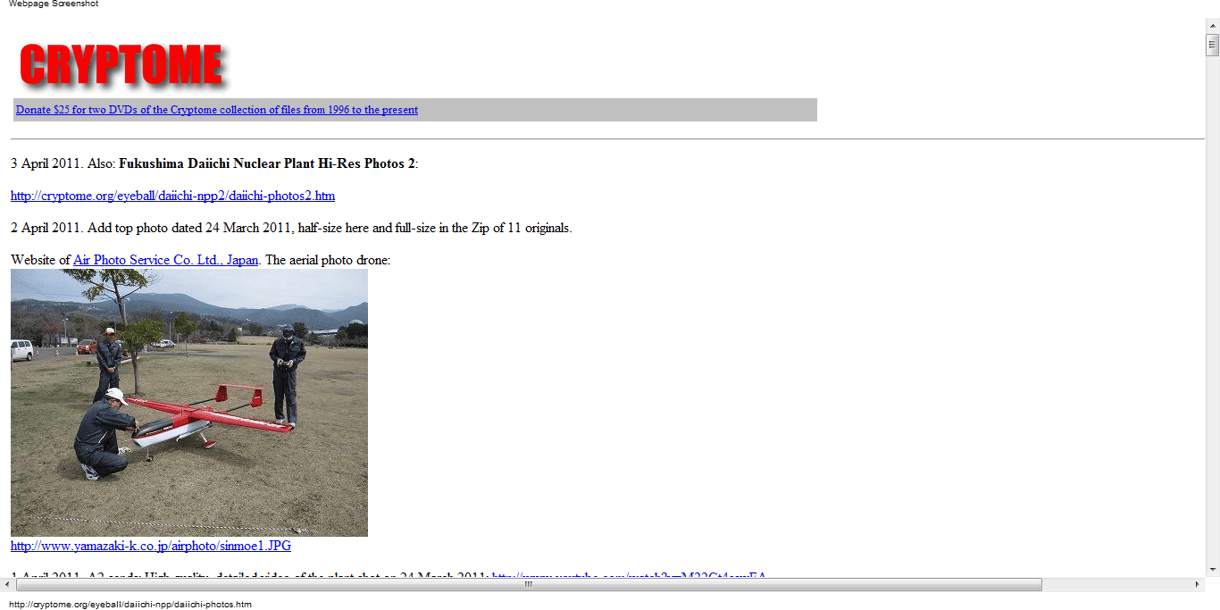Image resolution: width=1220 pixels, height=610 pixels.
Task: Click the page URL text ending in daiichi-photos.htm
Action: (x=130, y=604)
